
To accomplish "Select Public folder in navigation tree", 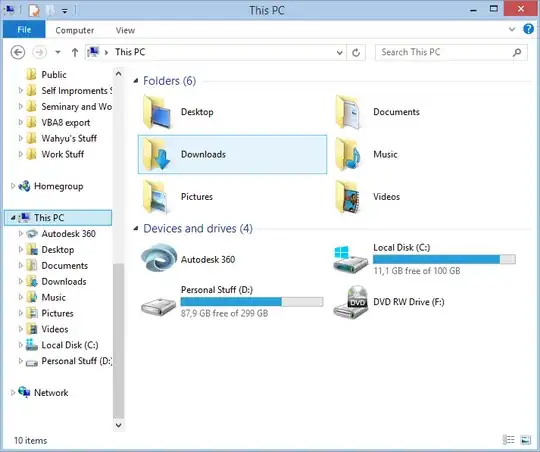I will [54, 74].
